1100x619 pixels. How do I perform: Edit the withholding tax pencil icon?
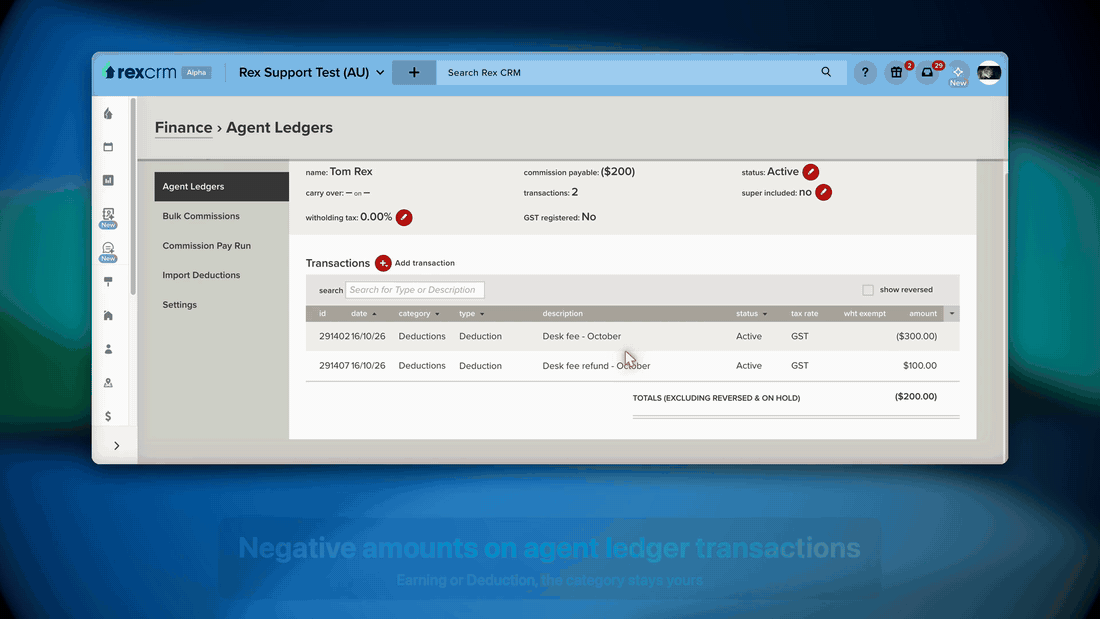pos(404,218)
